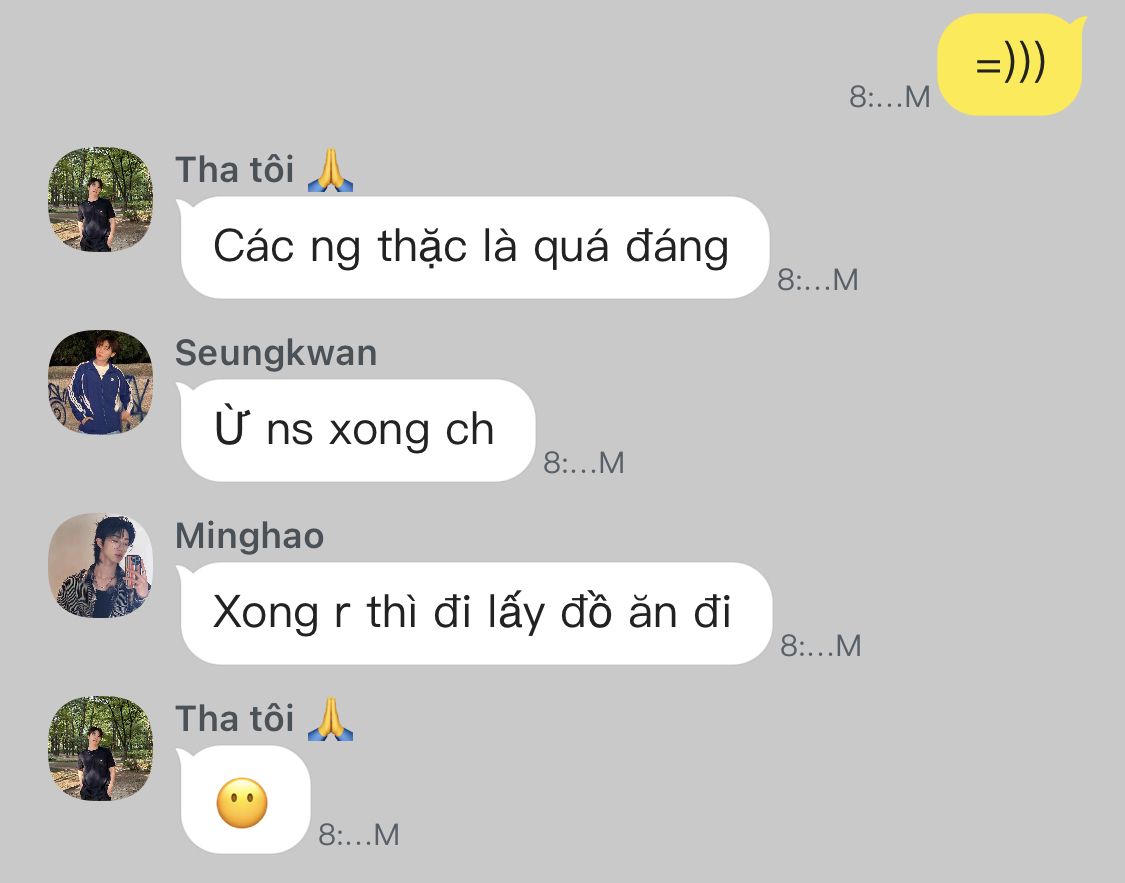Click the timestamp beside the "=)))" bubble
Viewport: 1125px width, 883px height.
[889, 97]
